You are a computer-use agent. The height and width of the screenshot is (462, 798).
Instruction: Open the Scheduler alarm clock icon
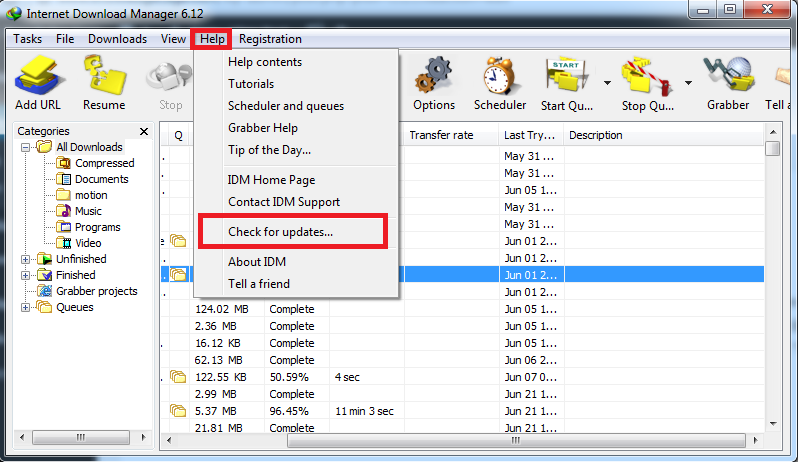tap(499, 75)
